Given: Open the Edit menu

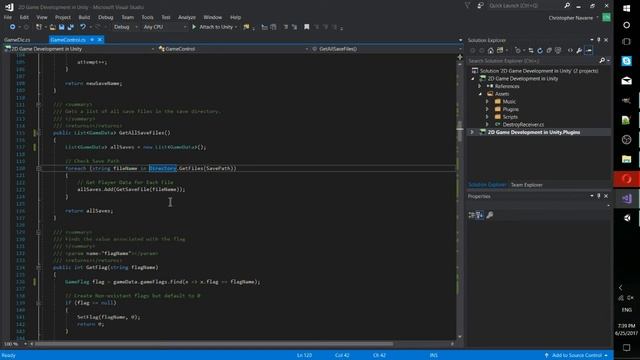Looking at the screenshot, I should click(24, 17).
